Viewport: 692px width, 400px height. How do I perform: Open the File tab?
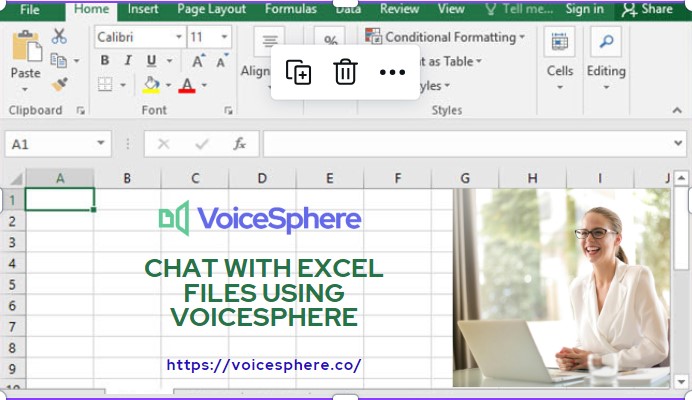pyautogui.click(x=30, y=10)
